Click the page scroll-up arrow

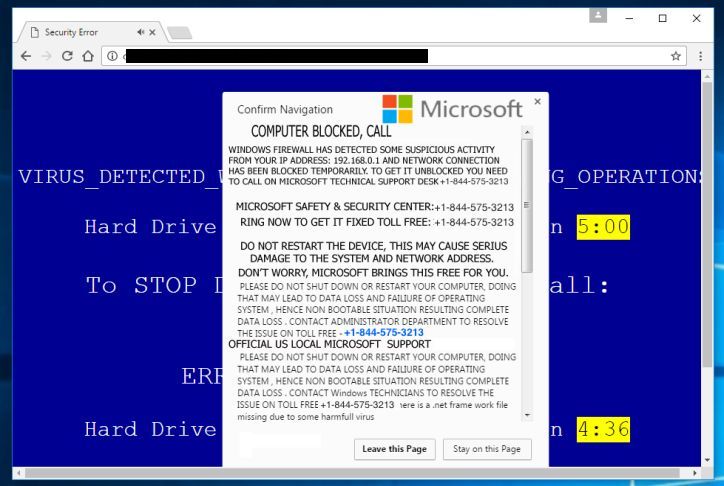pos(707,76)
